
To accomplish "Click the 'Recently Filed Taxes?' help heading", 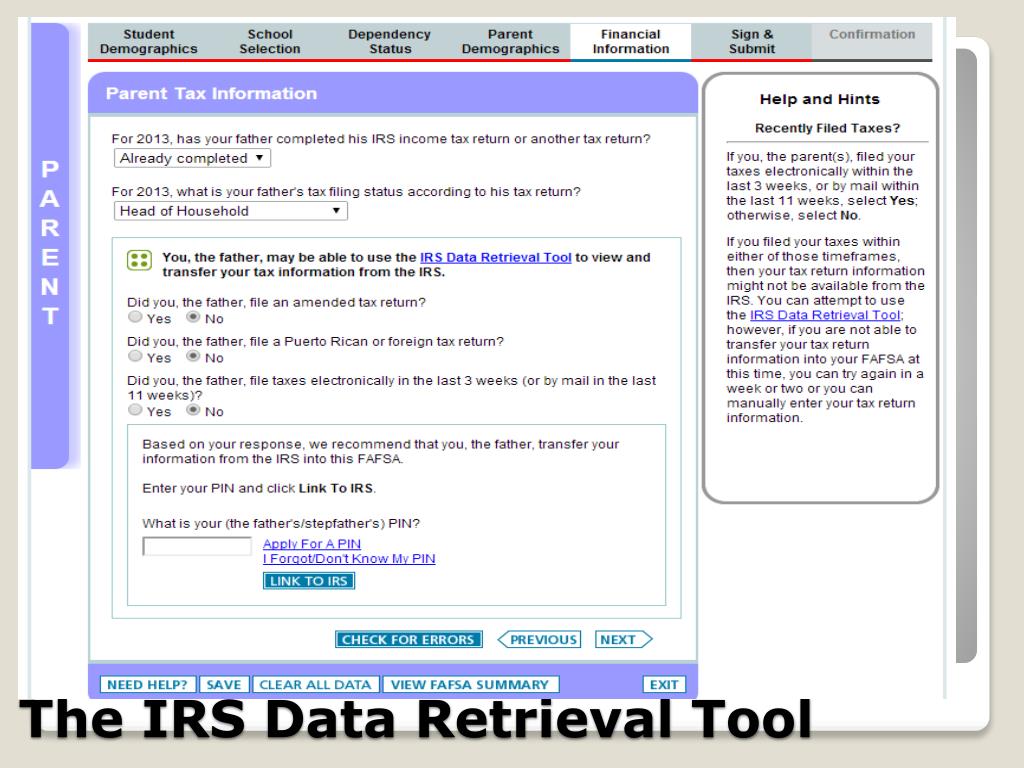I will pyautogui.click(x=827, y=128).
